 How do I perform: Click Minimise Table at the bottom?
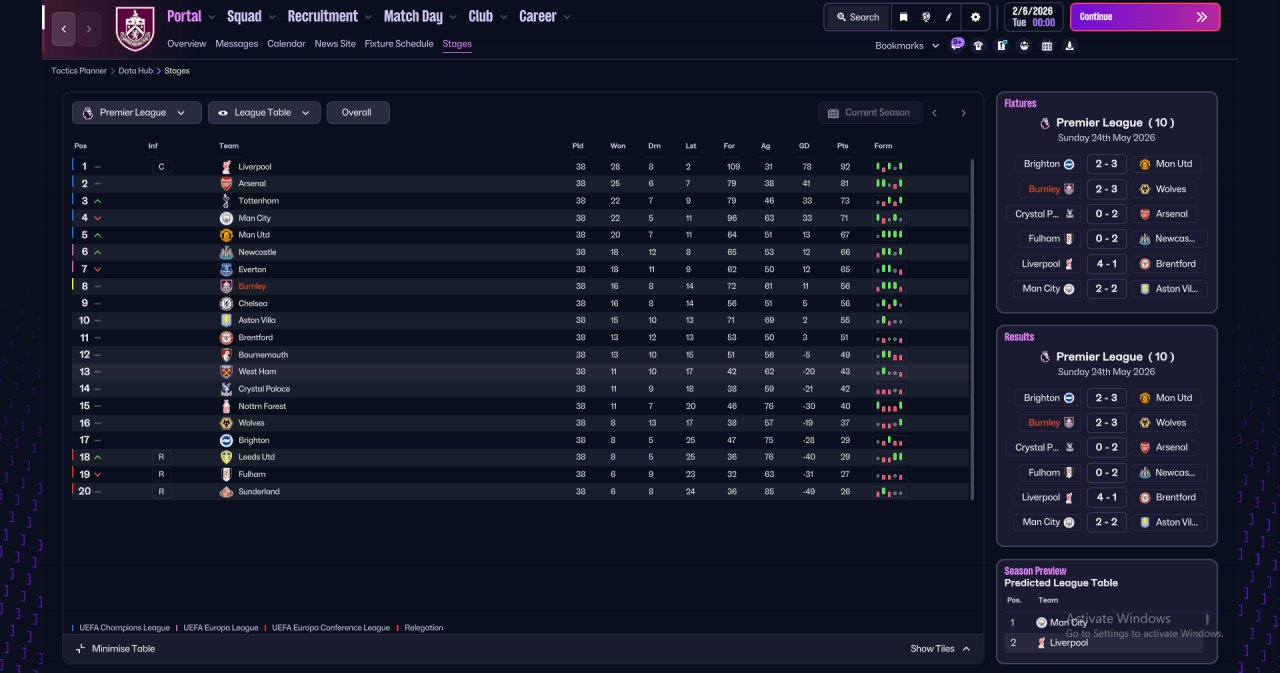pos(115,649)
